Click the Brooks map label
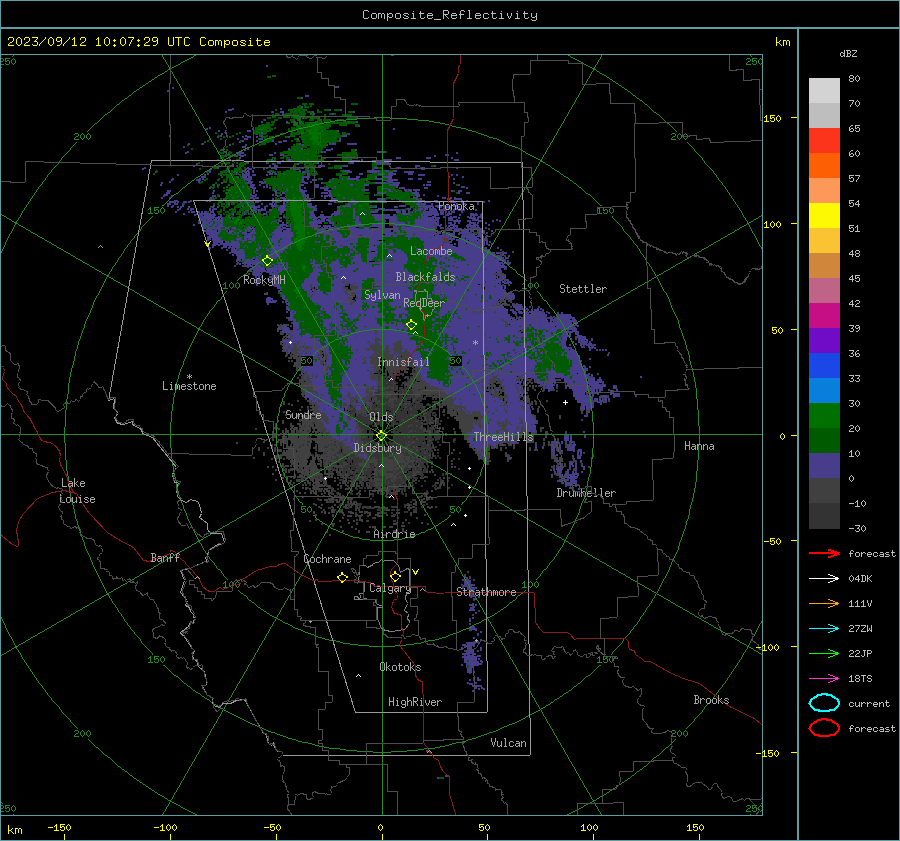The image size is (900, 841). tap(711, 700)
